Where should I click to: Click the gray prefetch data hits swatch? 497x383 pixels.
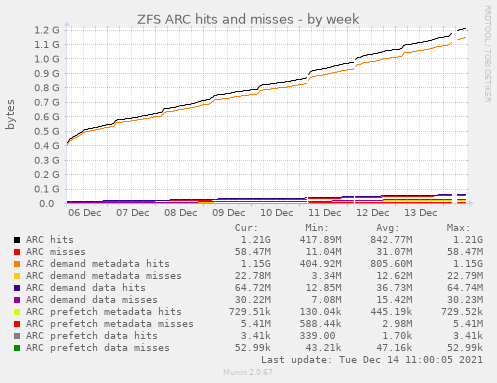pyautogui.click(x=17, y=336)
